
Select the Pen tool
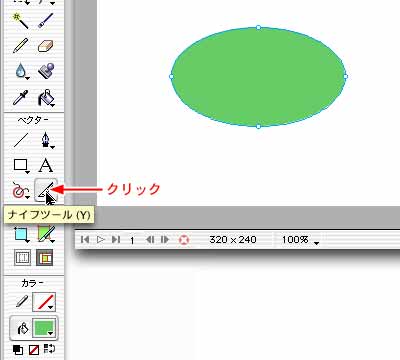click(46, 140)
